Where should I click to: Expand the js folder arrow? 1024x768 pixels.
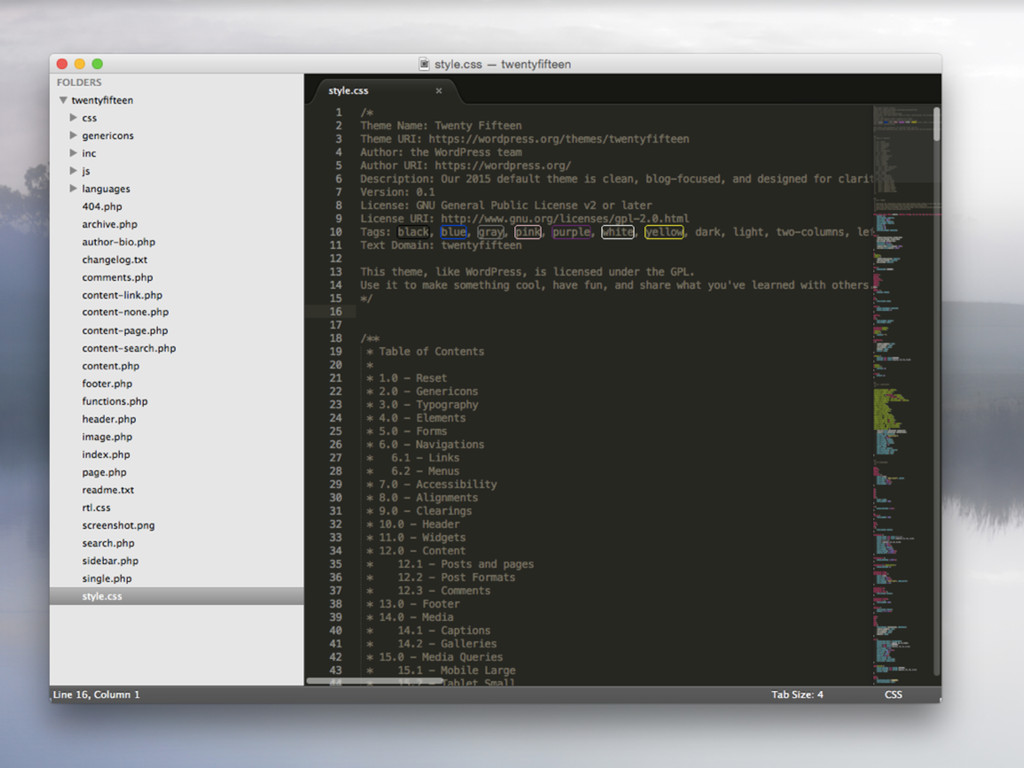(x=73, y=170)
